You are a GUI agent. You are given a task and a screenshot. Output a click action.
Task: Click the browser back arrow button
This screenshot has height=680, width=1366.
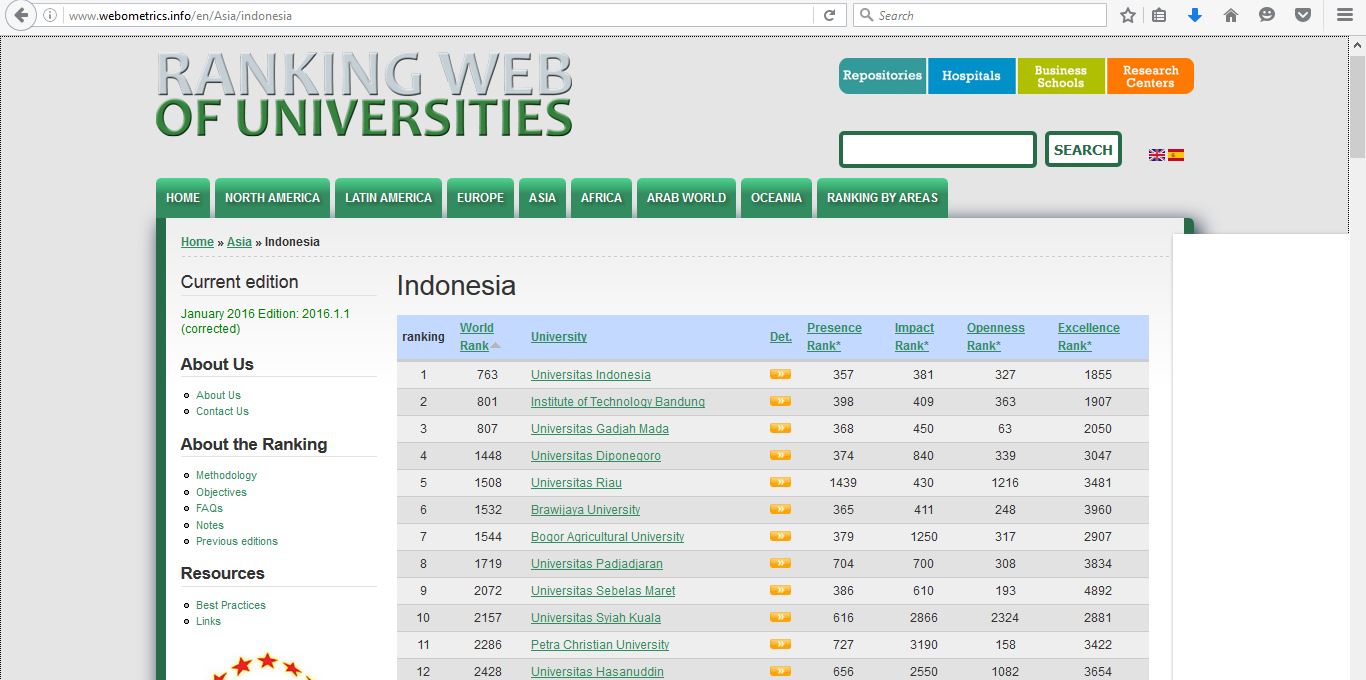(x=20, y=15)
